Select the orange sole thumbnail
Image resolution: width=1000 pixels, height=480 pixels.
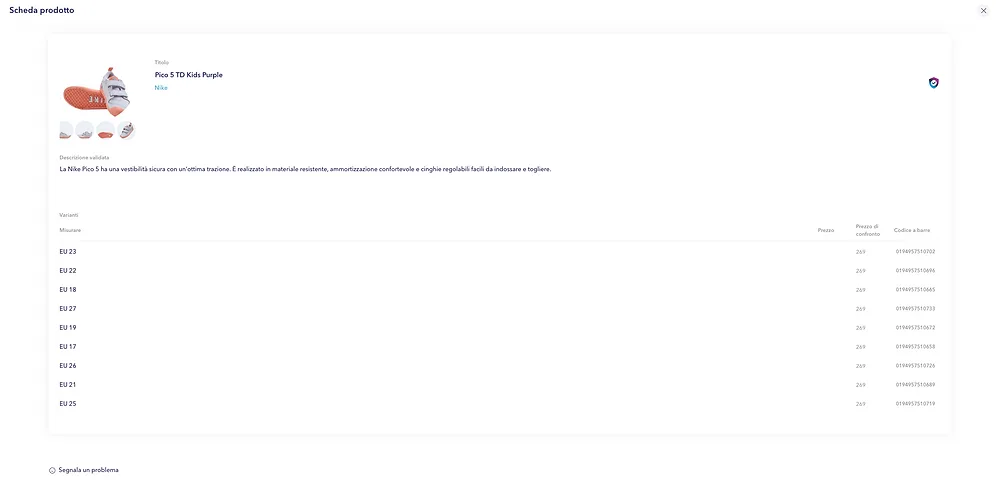point(105,131)
